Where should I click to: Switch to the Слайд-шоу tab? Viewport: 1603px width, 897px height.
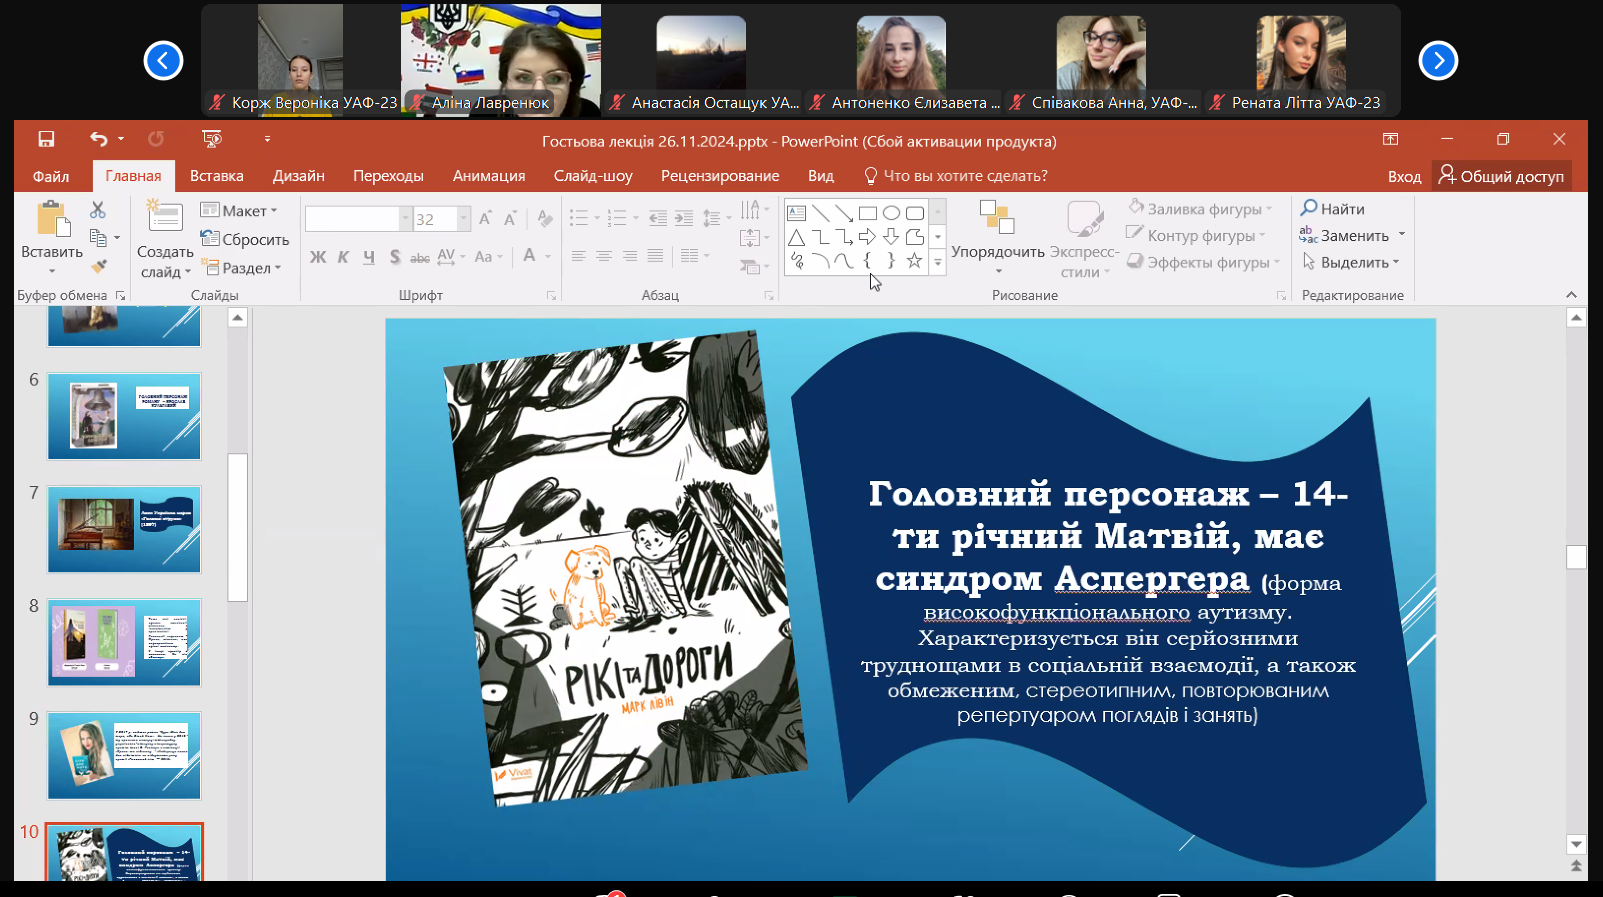point(593,176)
